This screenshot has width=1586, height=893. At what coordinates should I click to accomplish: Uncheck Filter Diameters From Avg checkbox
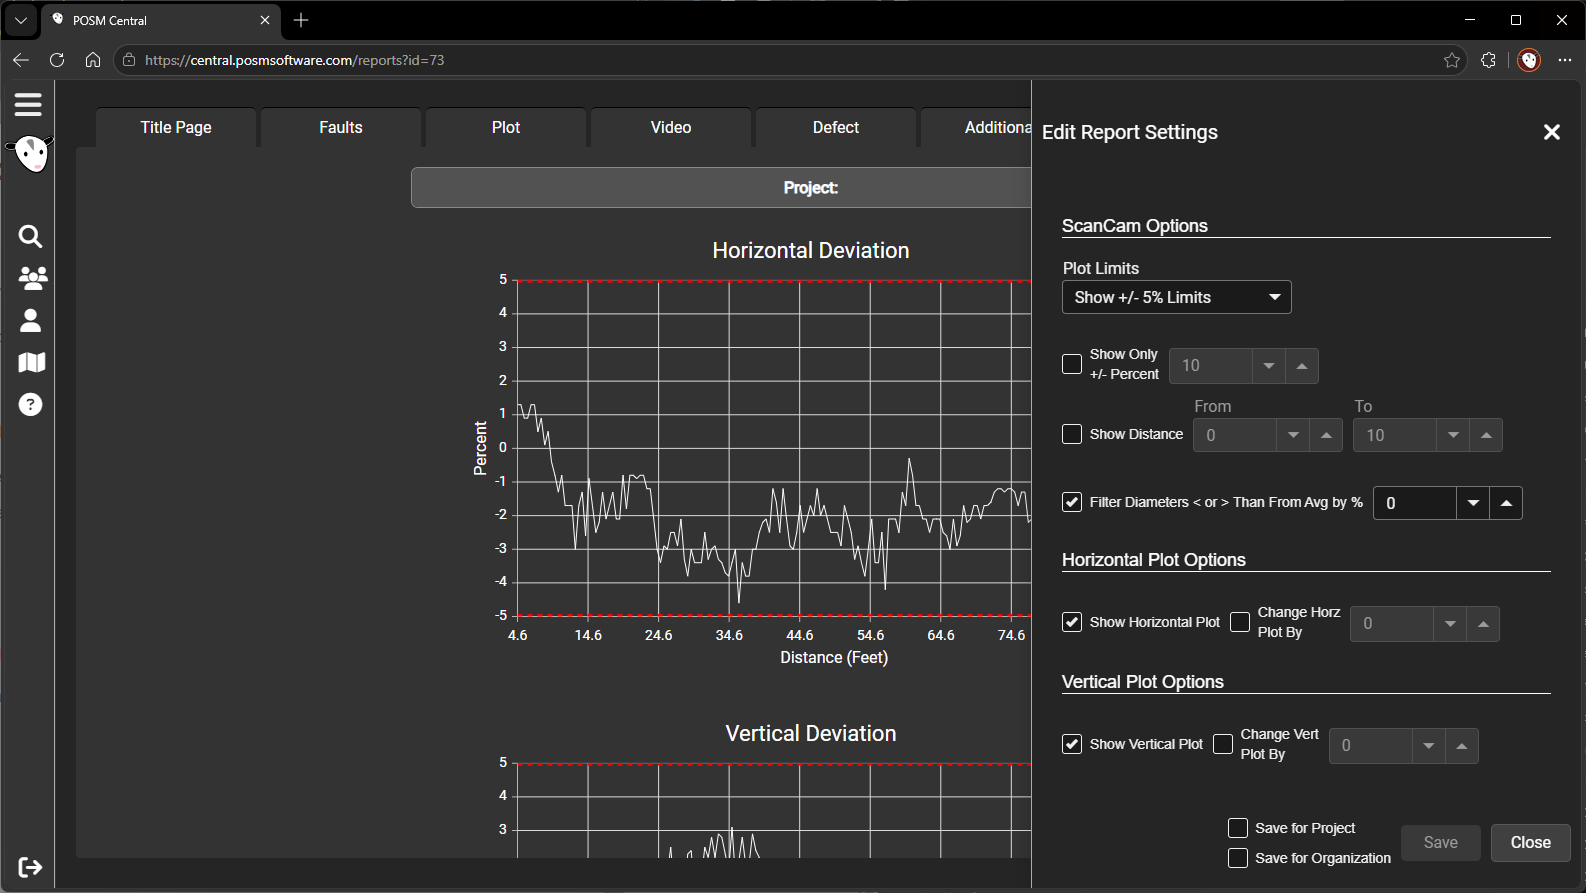(x=1072, y=502)
